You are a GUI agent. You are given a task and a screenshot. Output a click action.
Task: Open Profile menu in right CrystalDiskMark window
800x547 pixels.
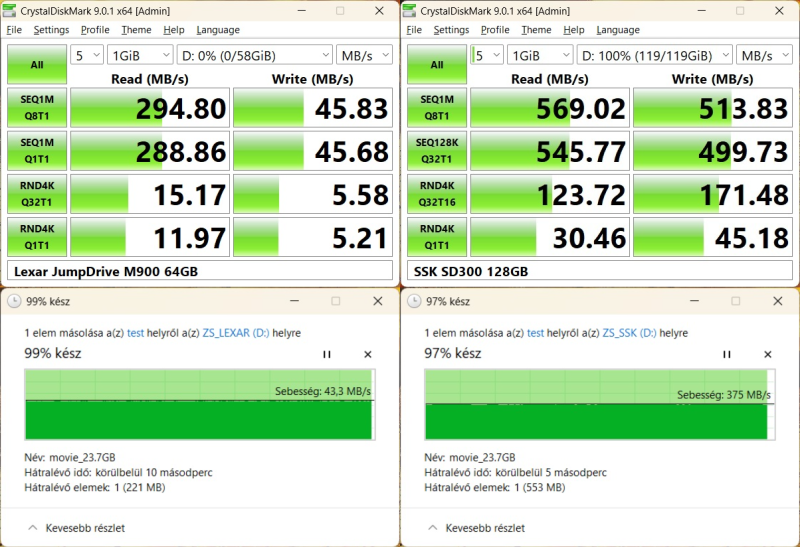(x=495, y=30)
